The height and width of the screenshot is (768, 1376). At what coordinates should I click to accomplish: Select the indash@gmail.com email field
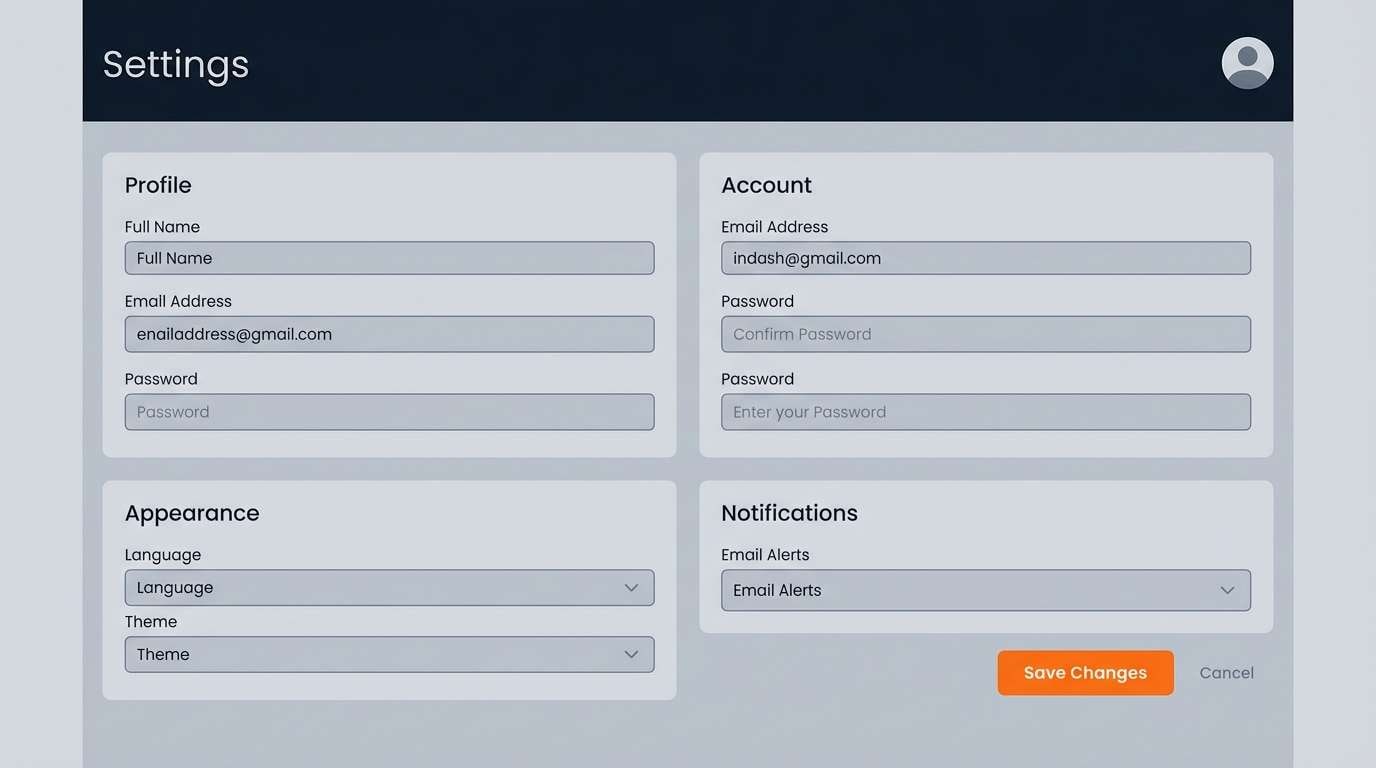point(986,258)
